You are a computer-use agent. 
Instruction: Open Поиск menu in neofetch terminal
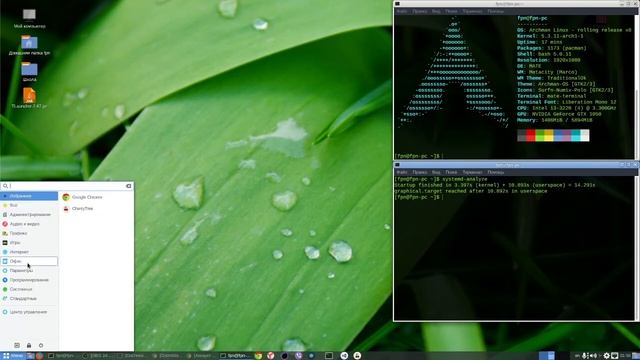click(x=451, y=11)
